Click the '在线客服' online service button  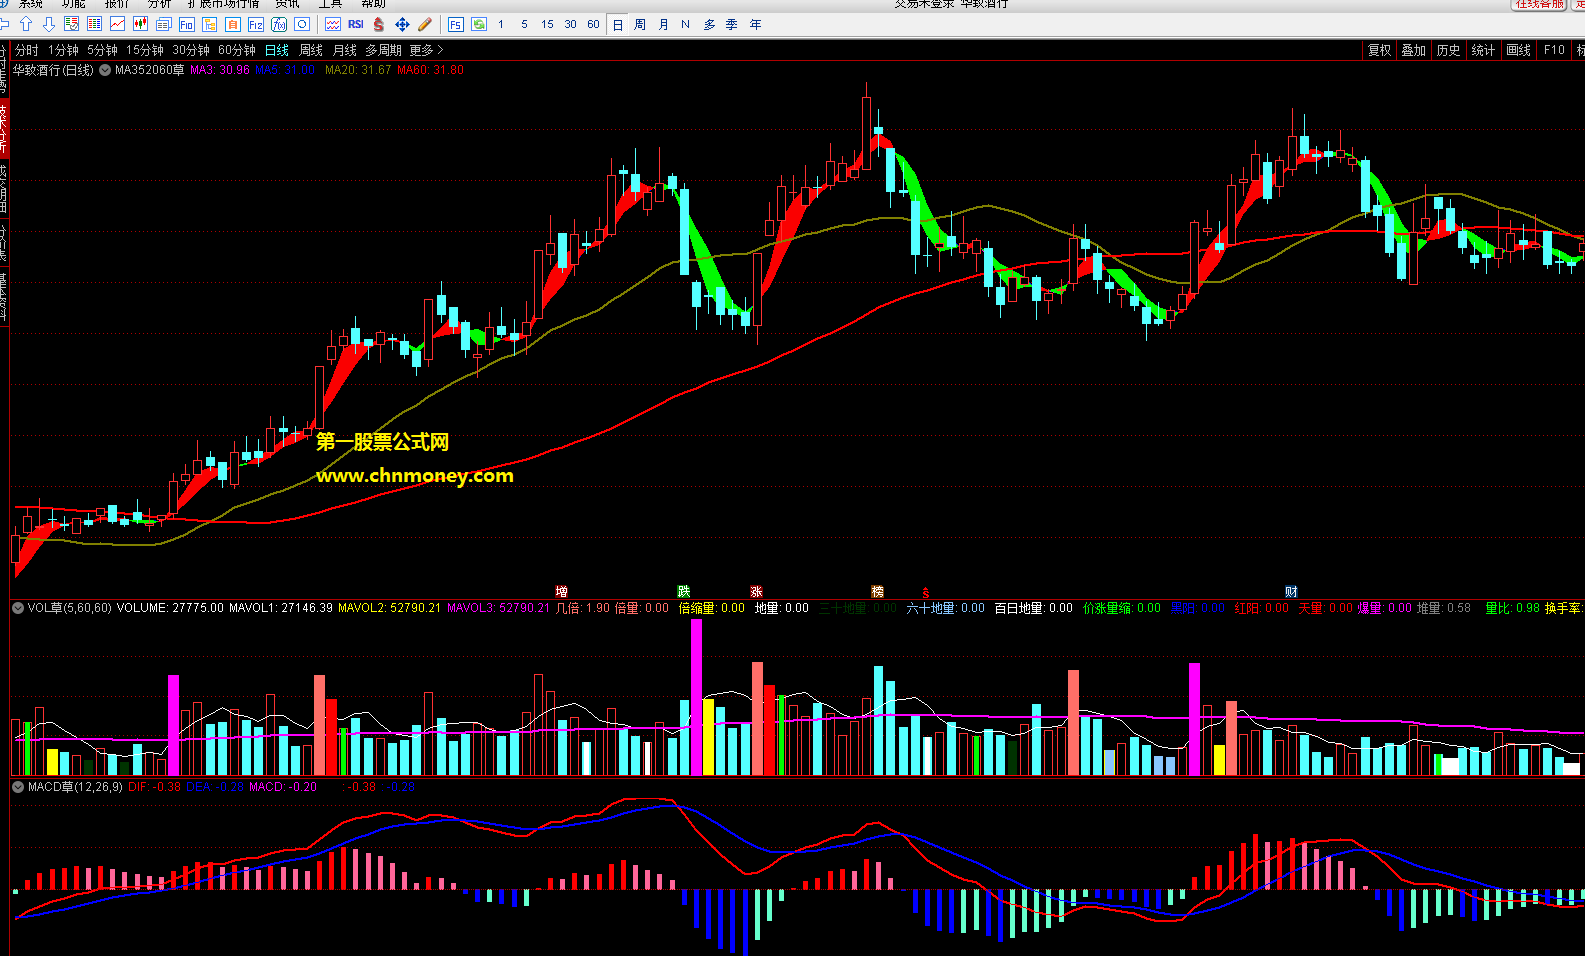[x=1539, y=4]
